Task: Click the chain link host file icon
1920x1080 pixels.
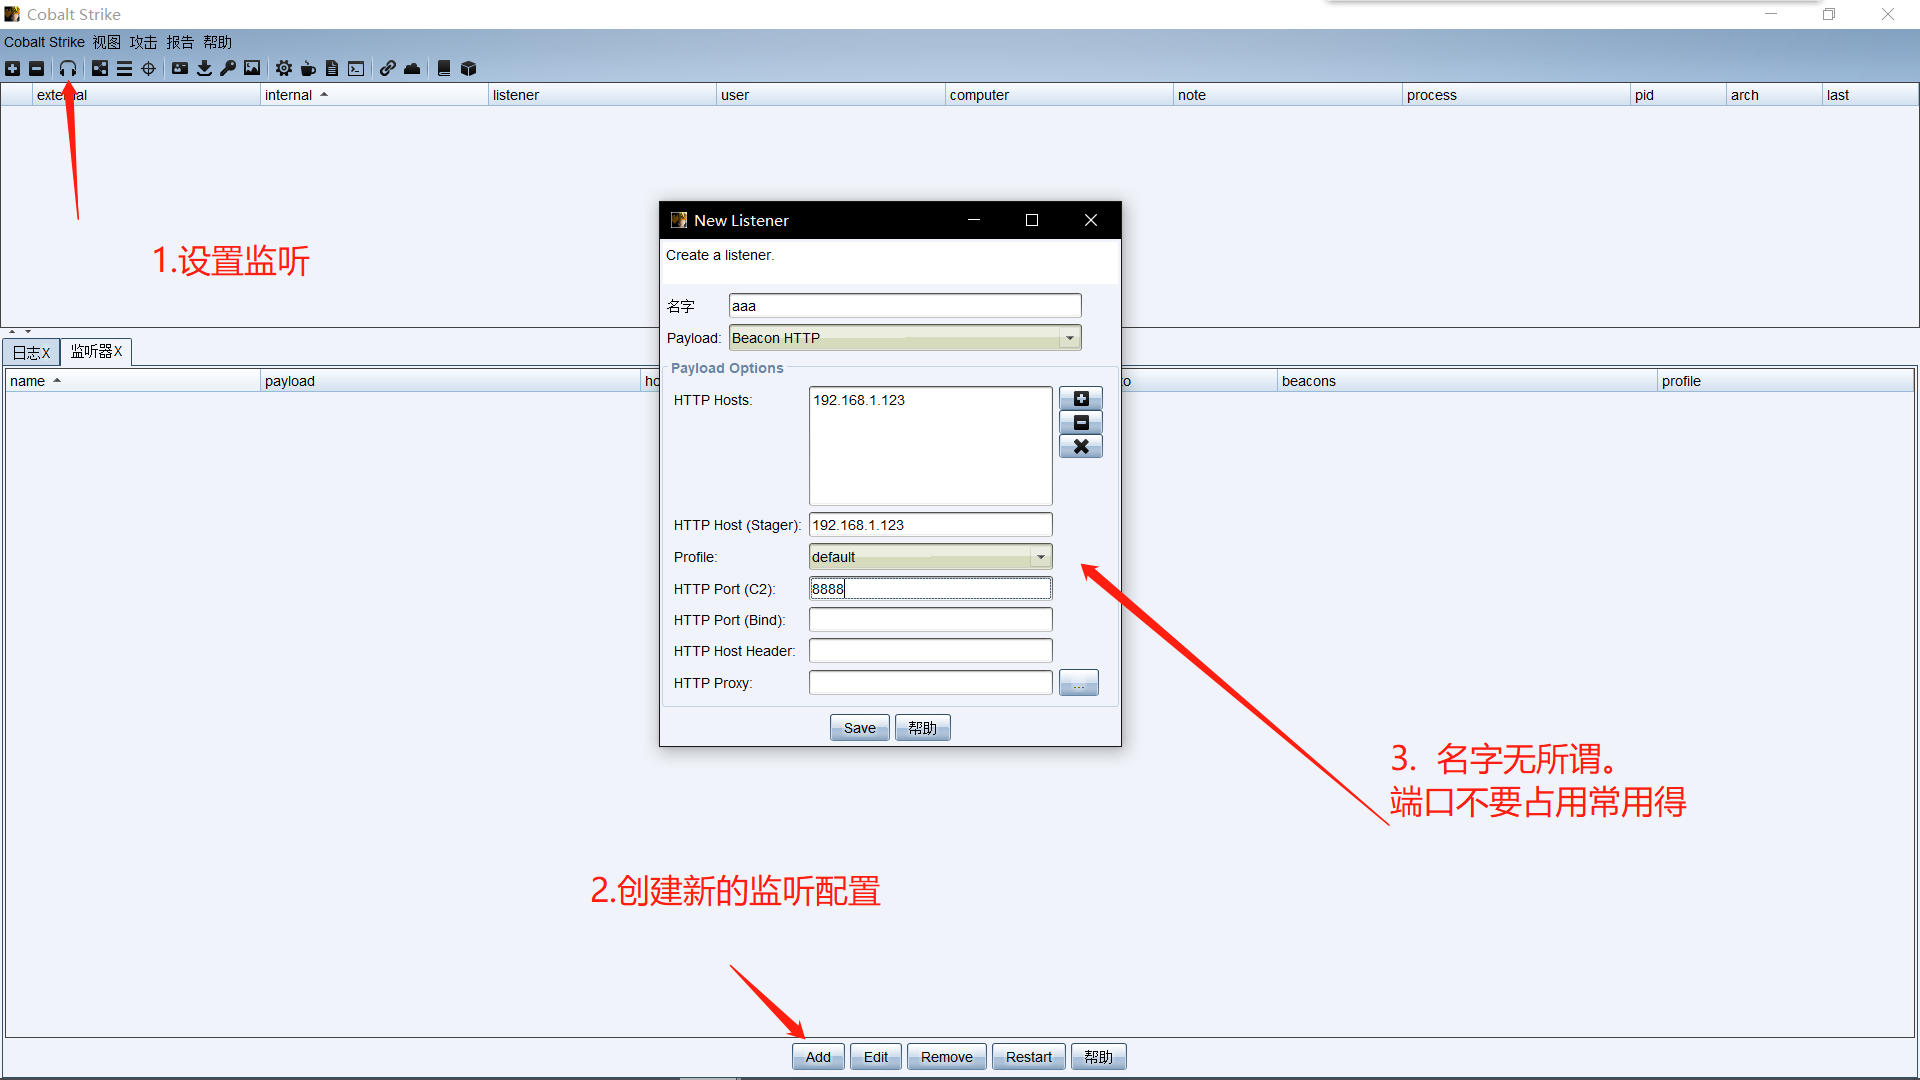Action: coord(387,68)
